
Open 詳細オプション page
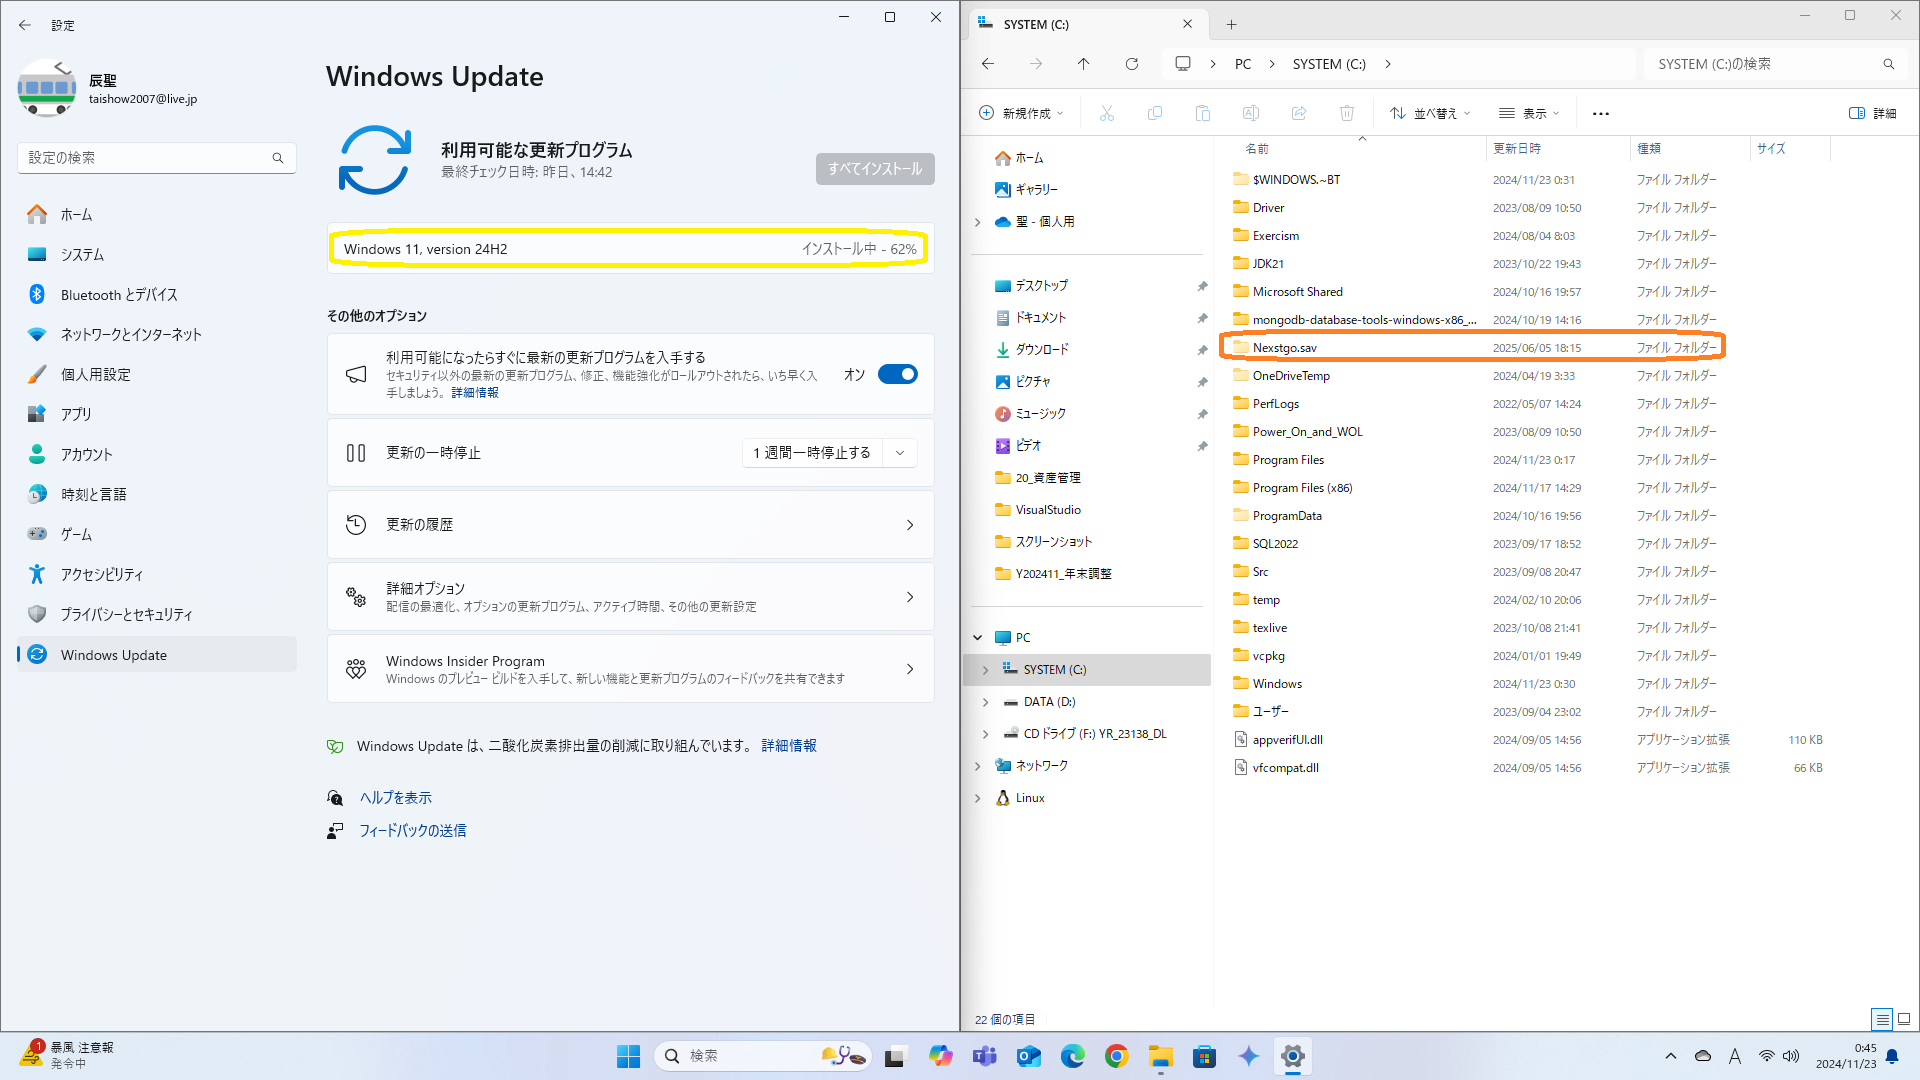pyautogui.click(x=631, y=597)
